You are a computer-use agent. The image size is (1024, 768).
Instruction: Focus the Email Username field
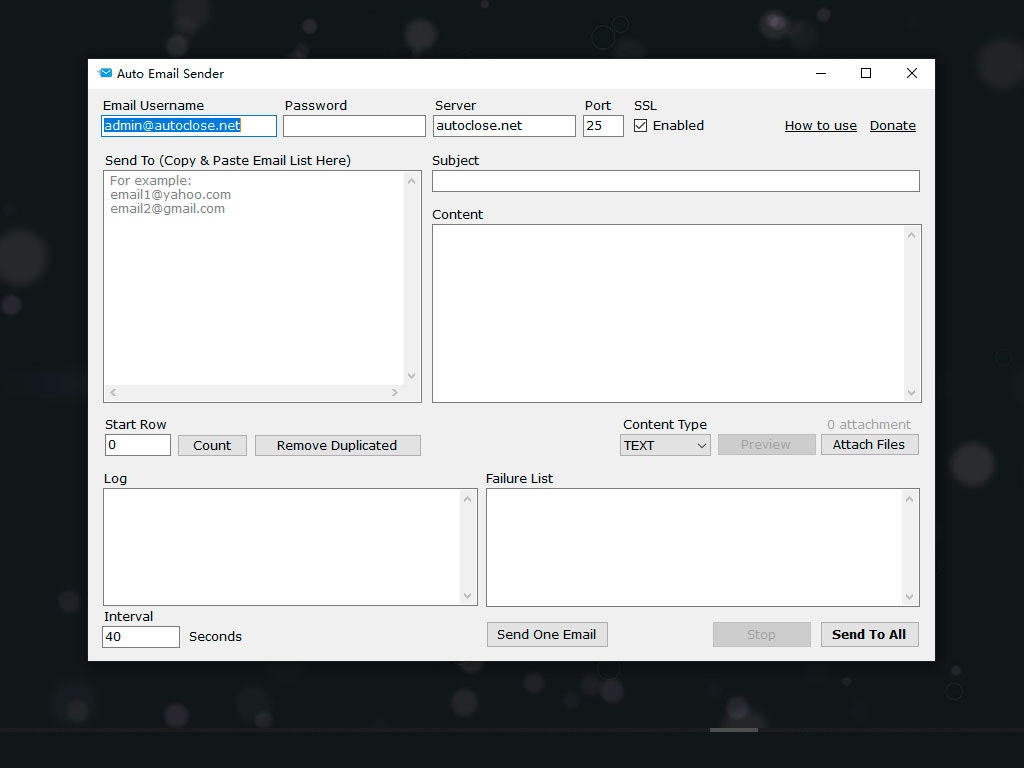click(189, 126)
